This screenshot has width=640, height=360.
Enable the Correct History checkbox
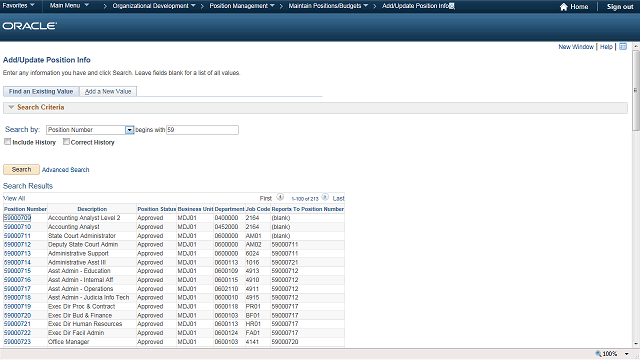click(66, 142)
